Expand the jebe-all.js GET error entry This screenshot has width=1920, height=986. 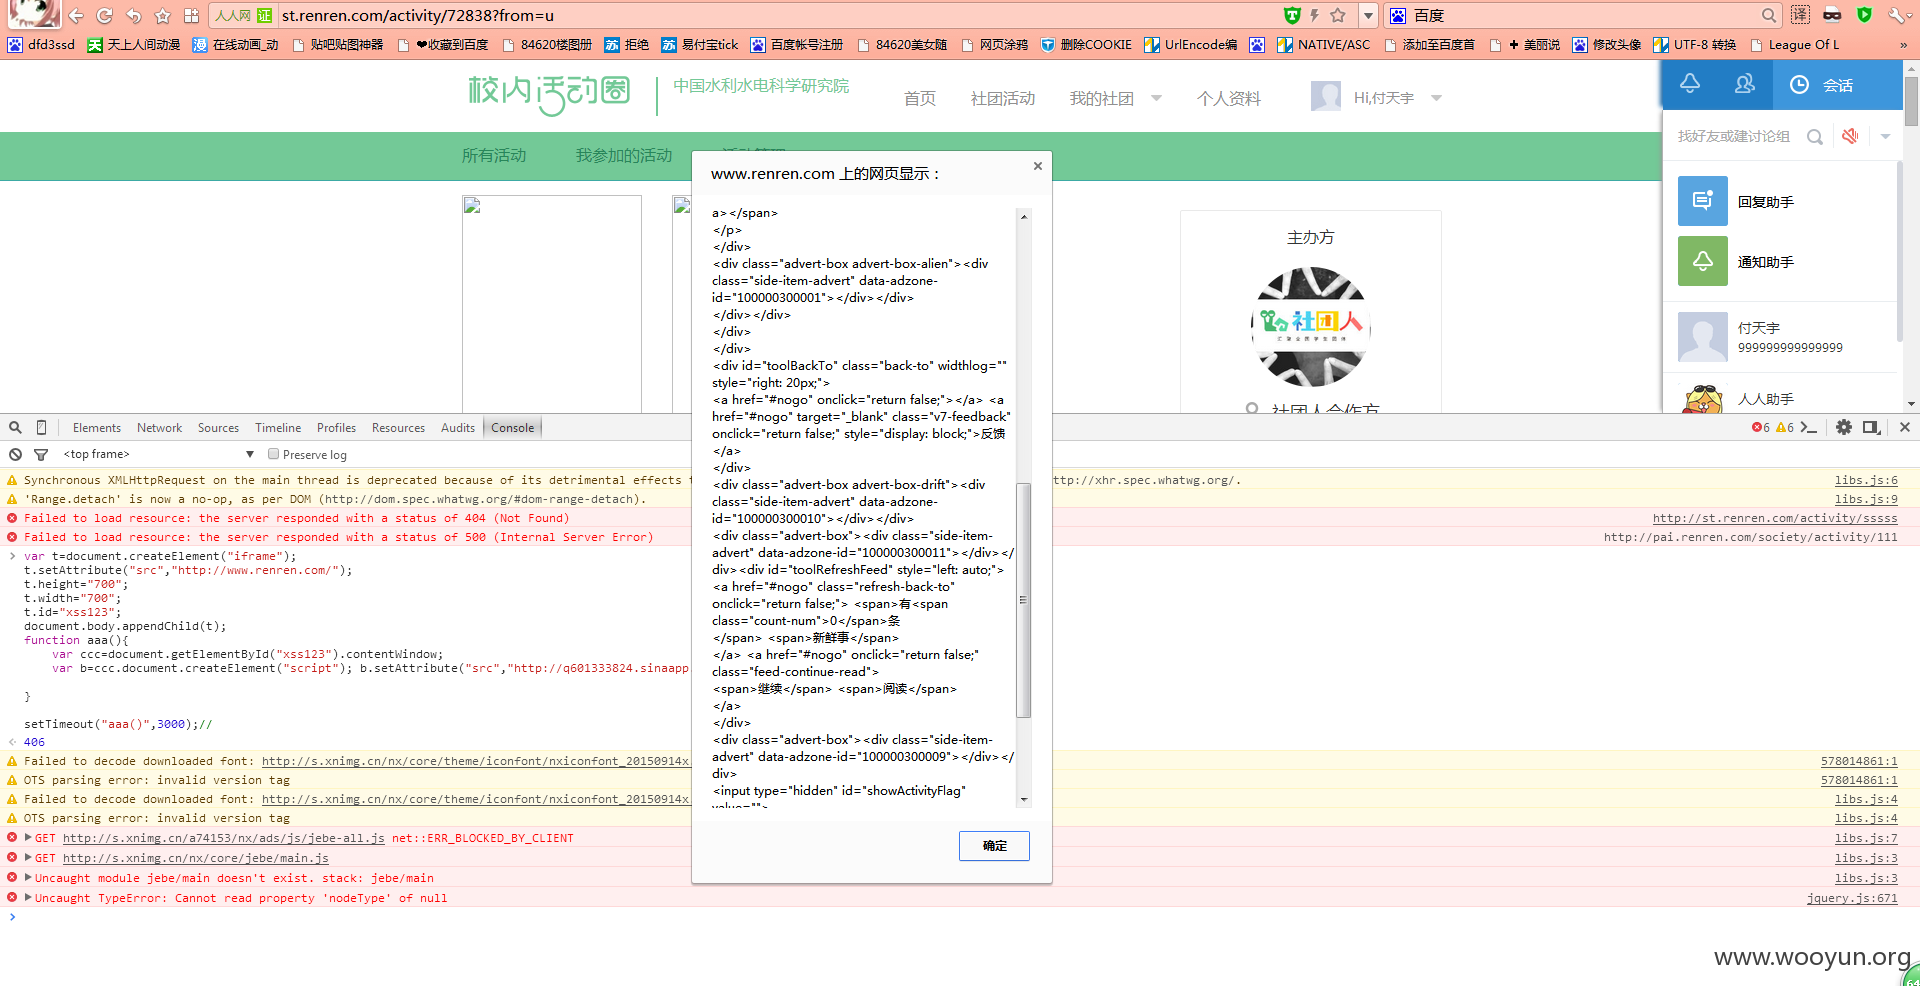(x=28, y=838)
